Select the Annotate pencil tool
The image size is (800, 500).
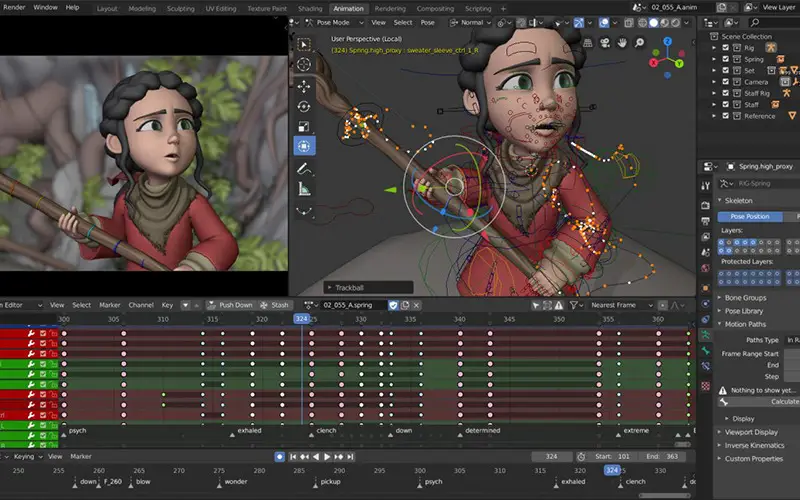tap(304, 168)
